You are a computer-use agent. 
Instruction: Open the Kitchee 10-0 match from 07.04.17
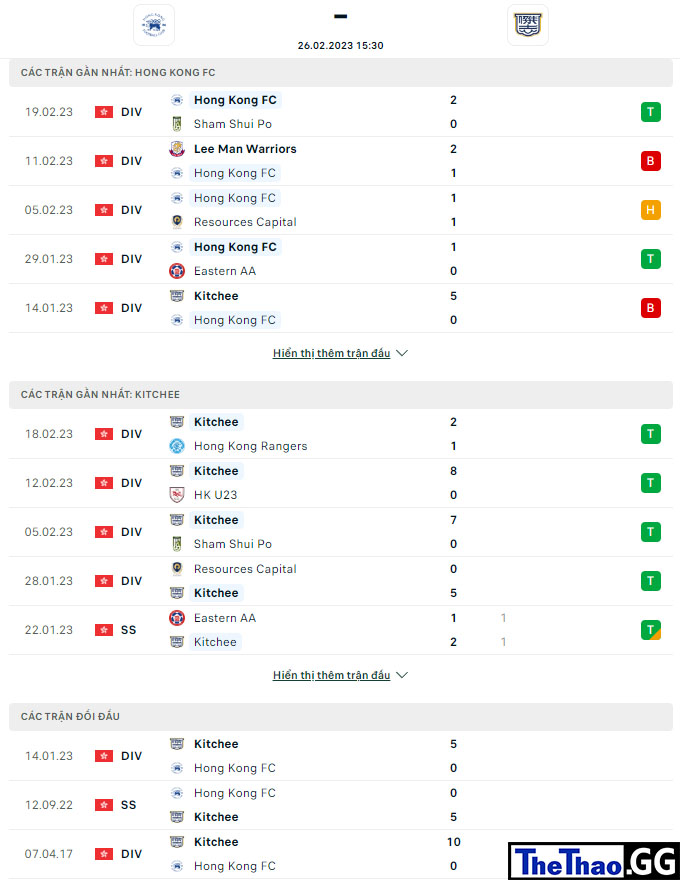coord(341,854)
